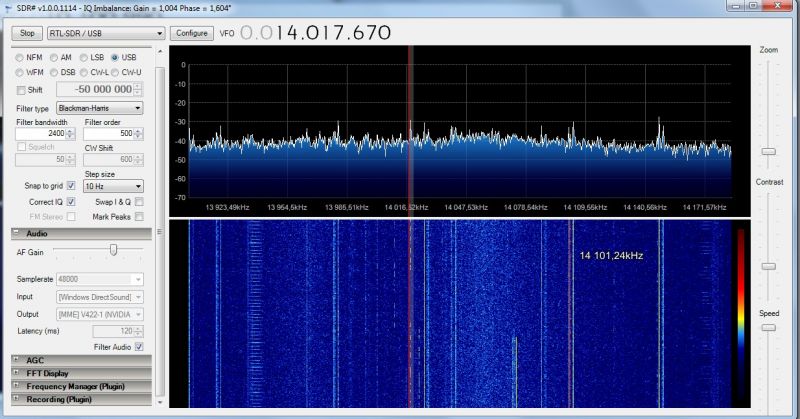Open the Filter type Blackman-Harris dropdown
This screenshot has height=419, width=800.
[99, 108]
